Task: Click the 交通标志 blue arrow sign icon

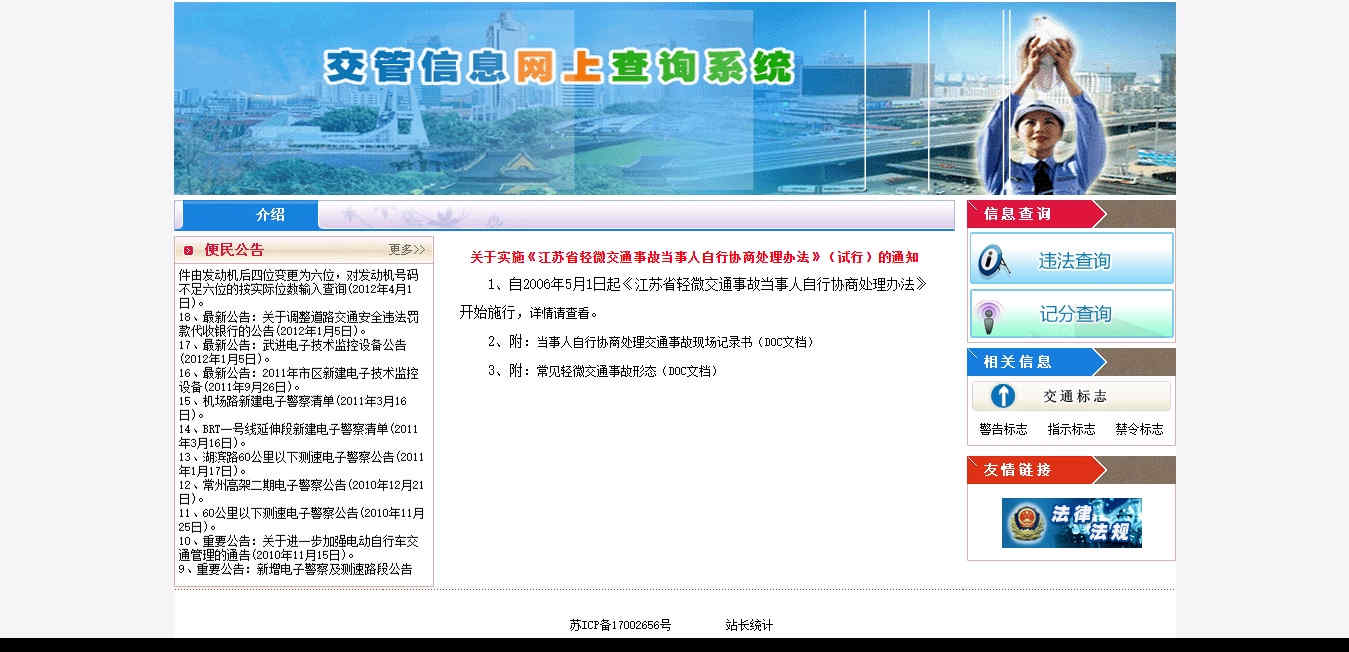Action: click(x=1004, y=396)
